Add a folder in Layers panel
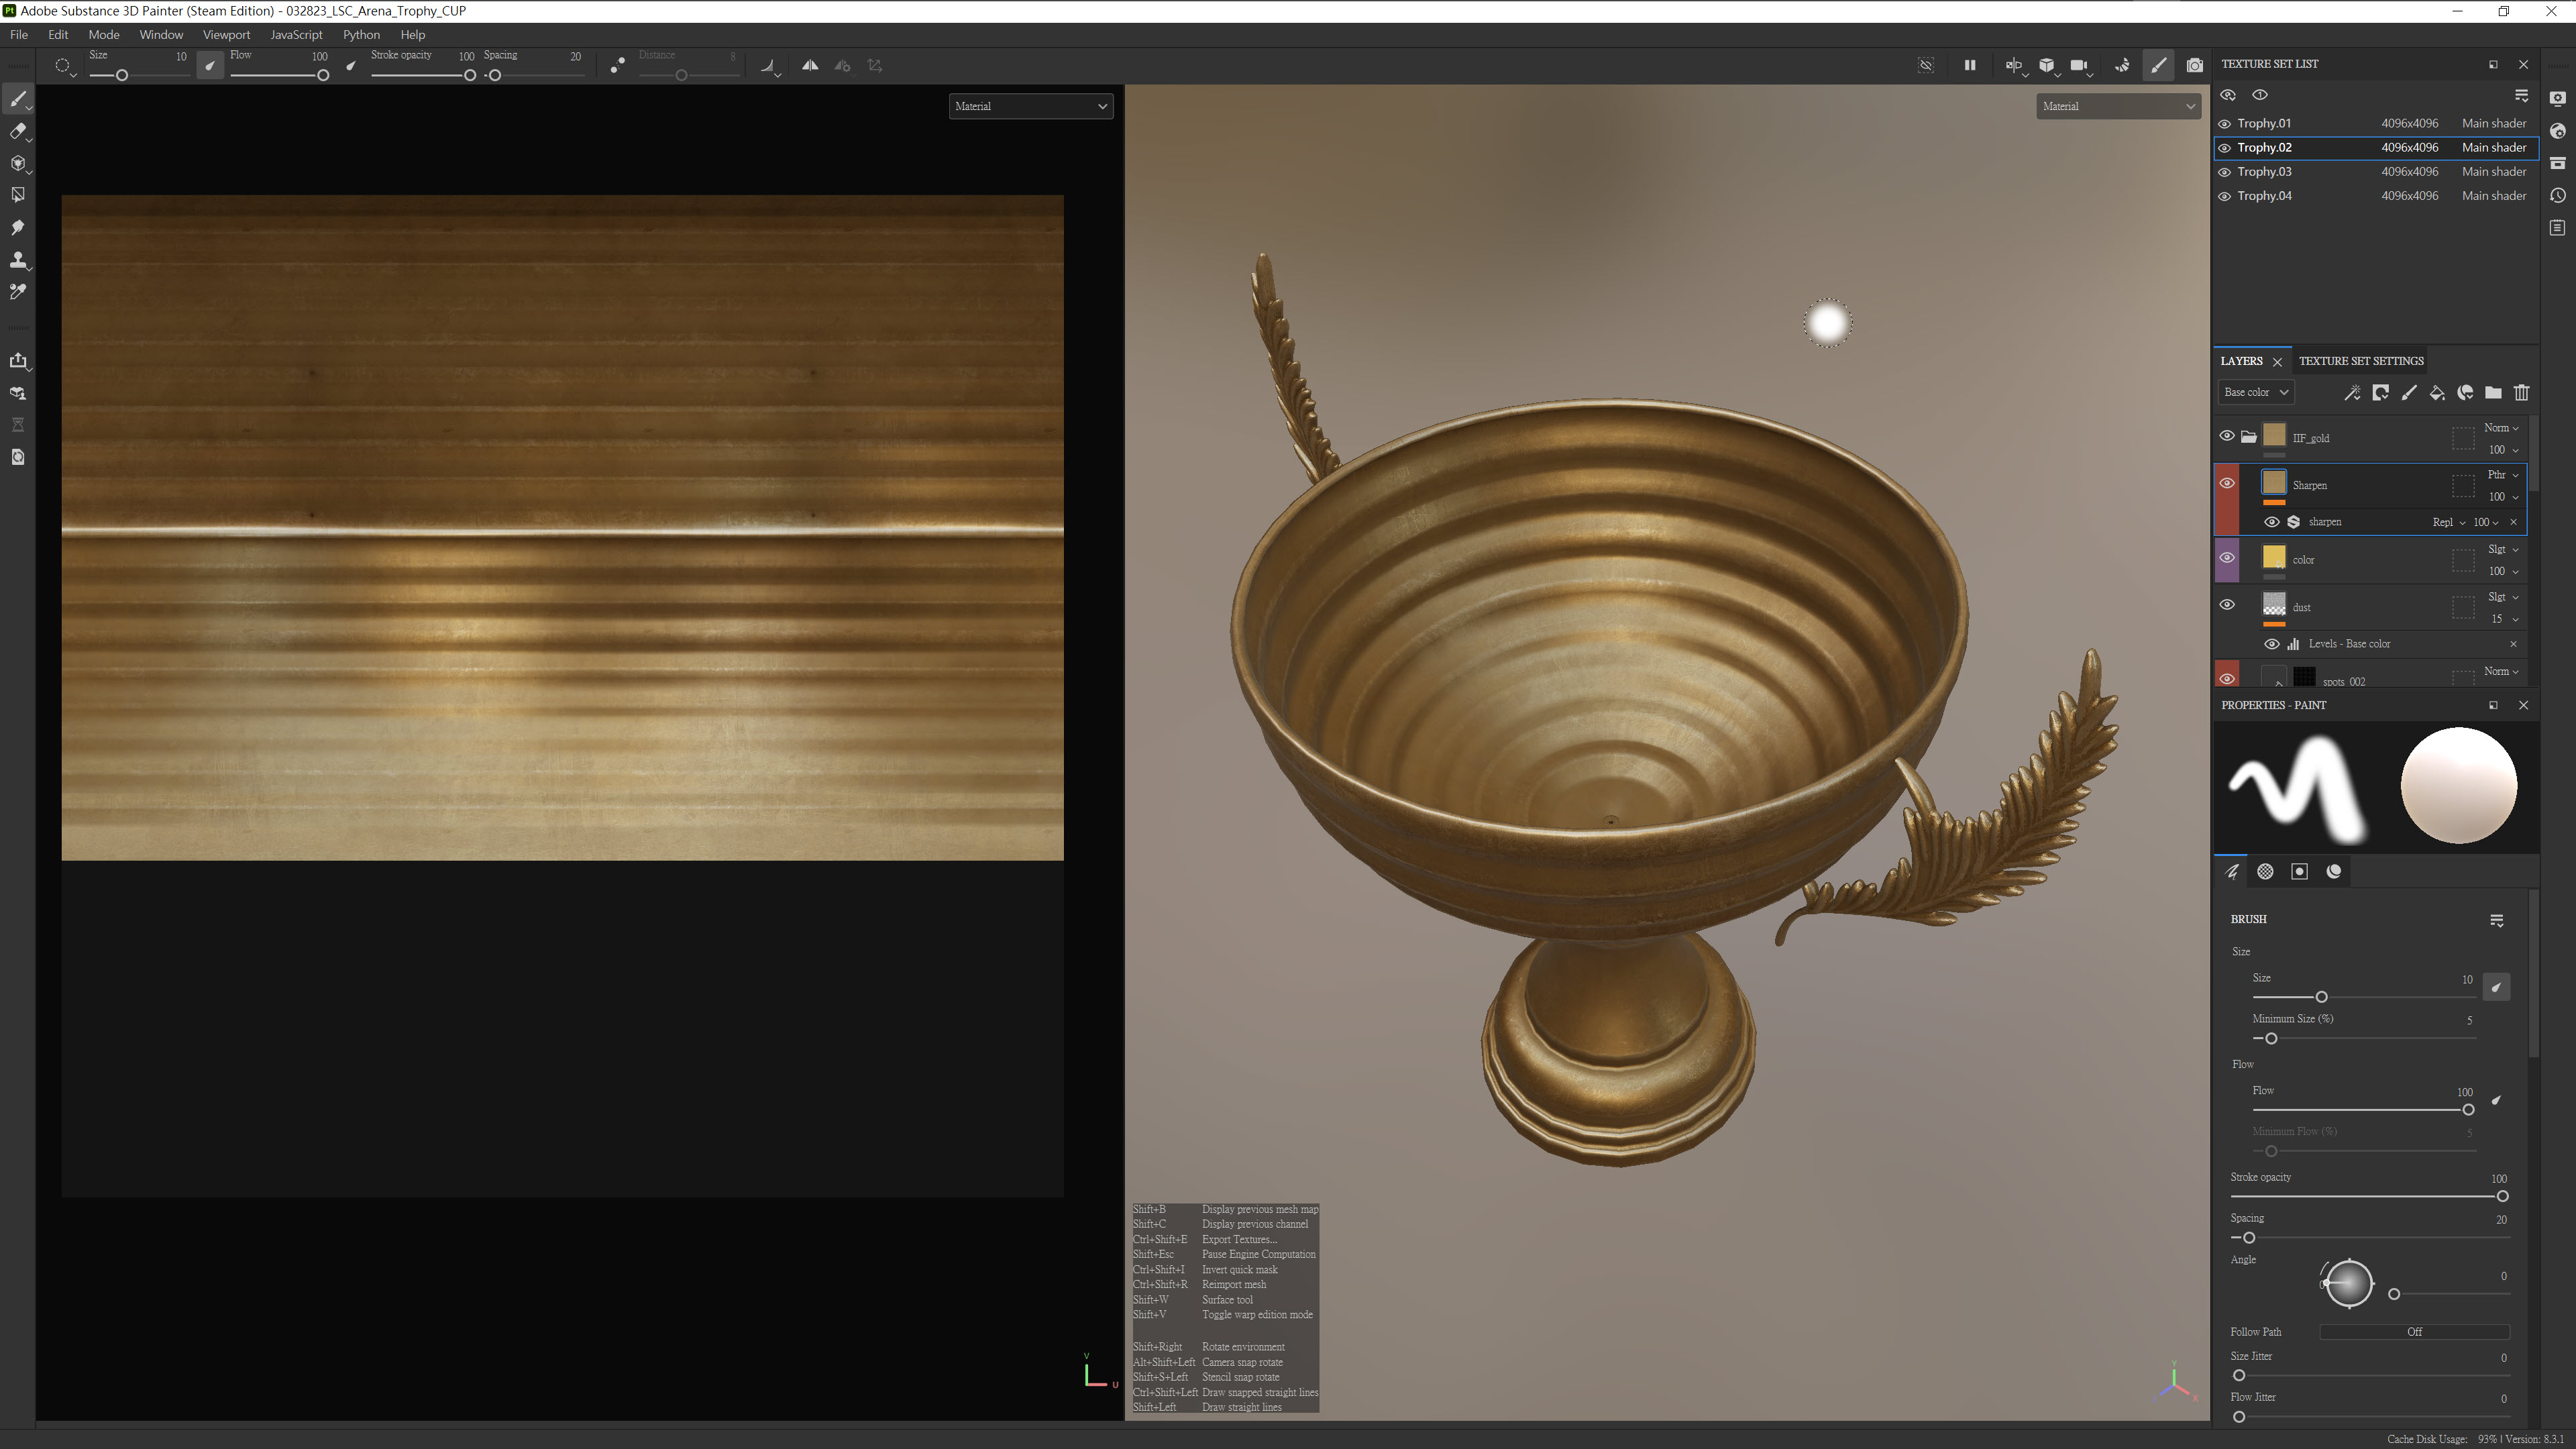This screenshot has height=1449, width=2576. (x=2493, y=393)
